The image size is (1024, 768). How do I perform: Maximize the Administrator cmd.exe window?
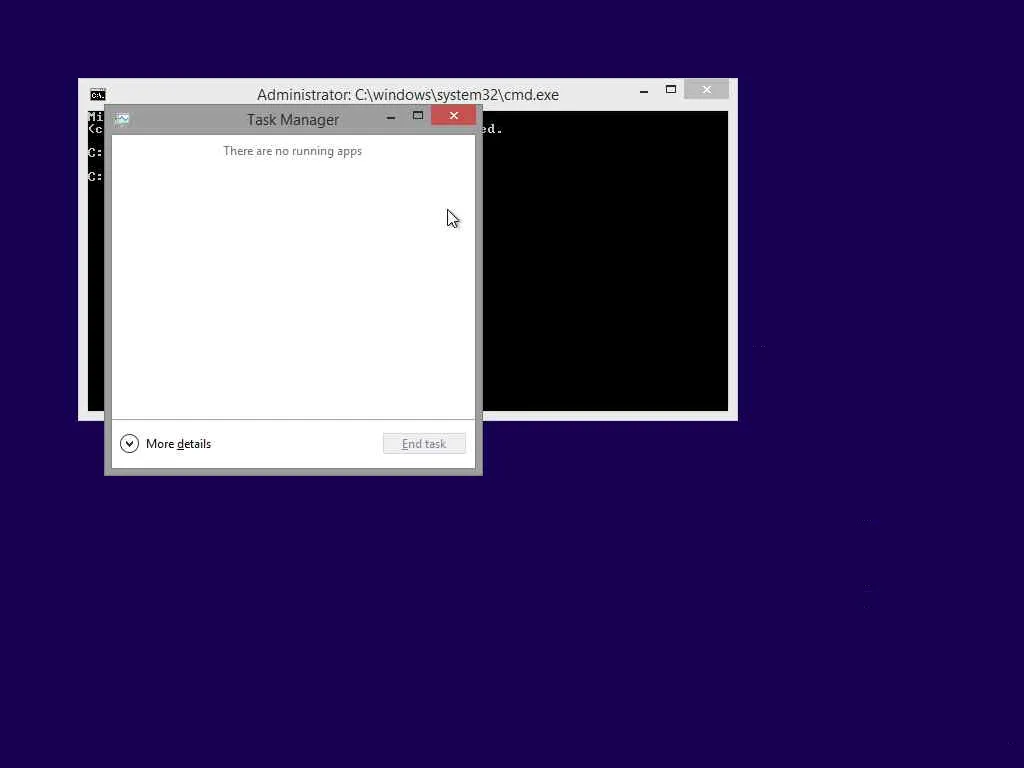tap(671, 89)
